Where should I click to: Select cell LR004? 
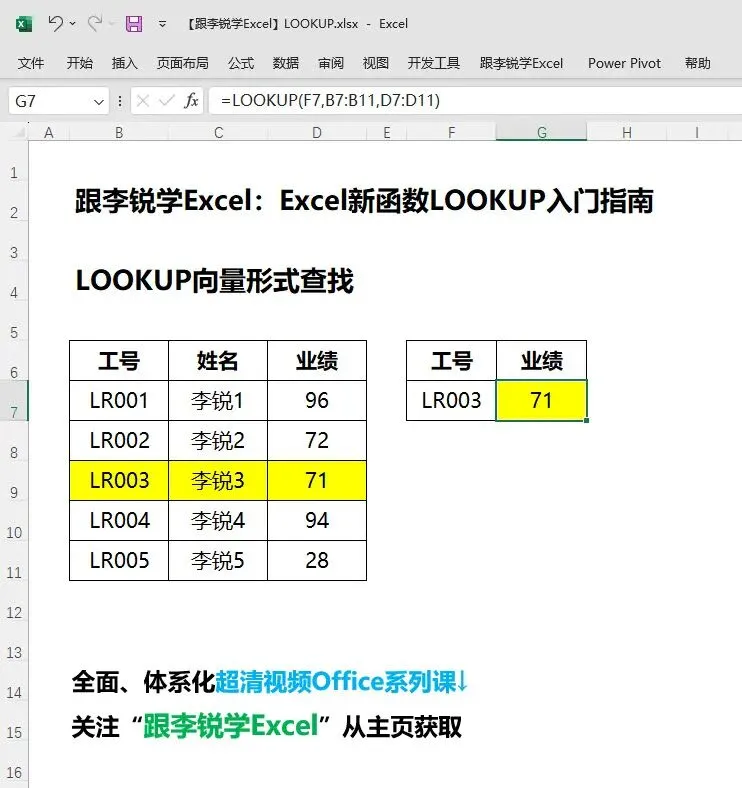tap(119, 520)
